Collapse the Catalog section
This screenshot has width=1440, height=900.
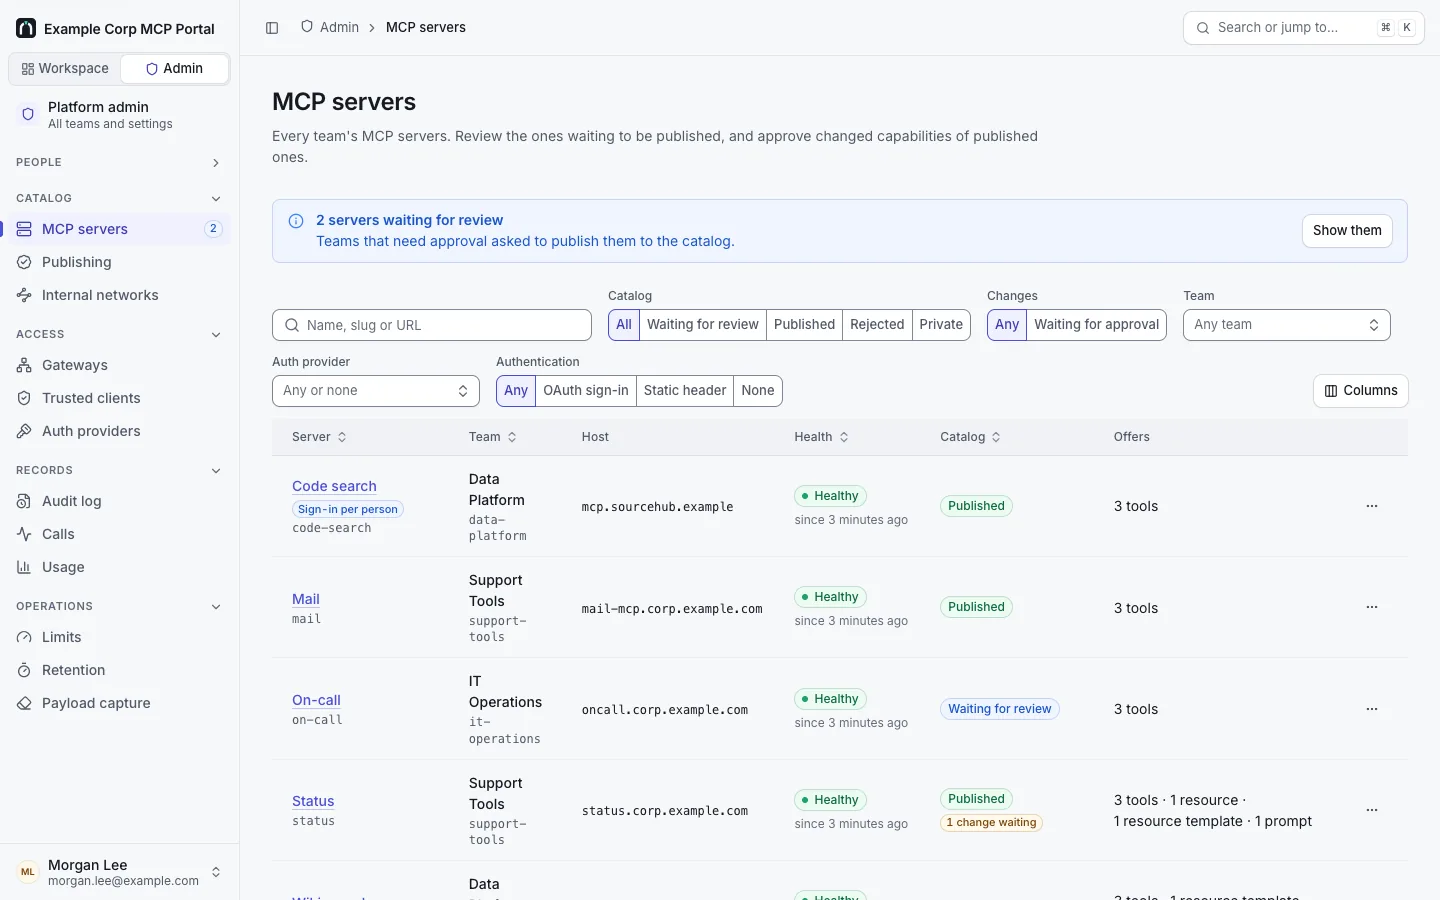click(x=118, y=198)
